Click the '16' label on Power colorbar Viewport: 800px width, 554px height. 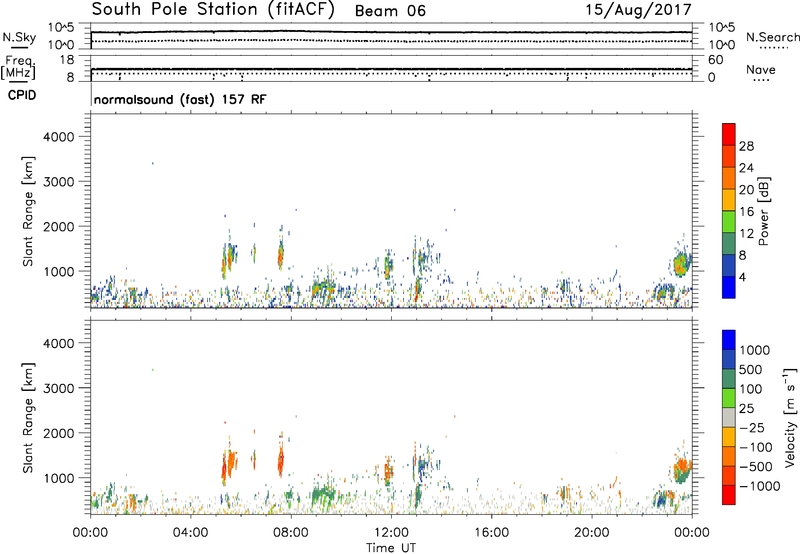click(x=746, y=211)
